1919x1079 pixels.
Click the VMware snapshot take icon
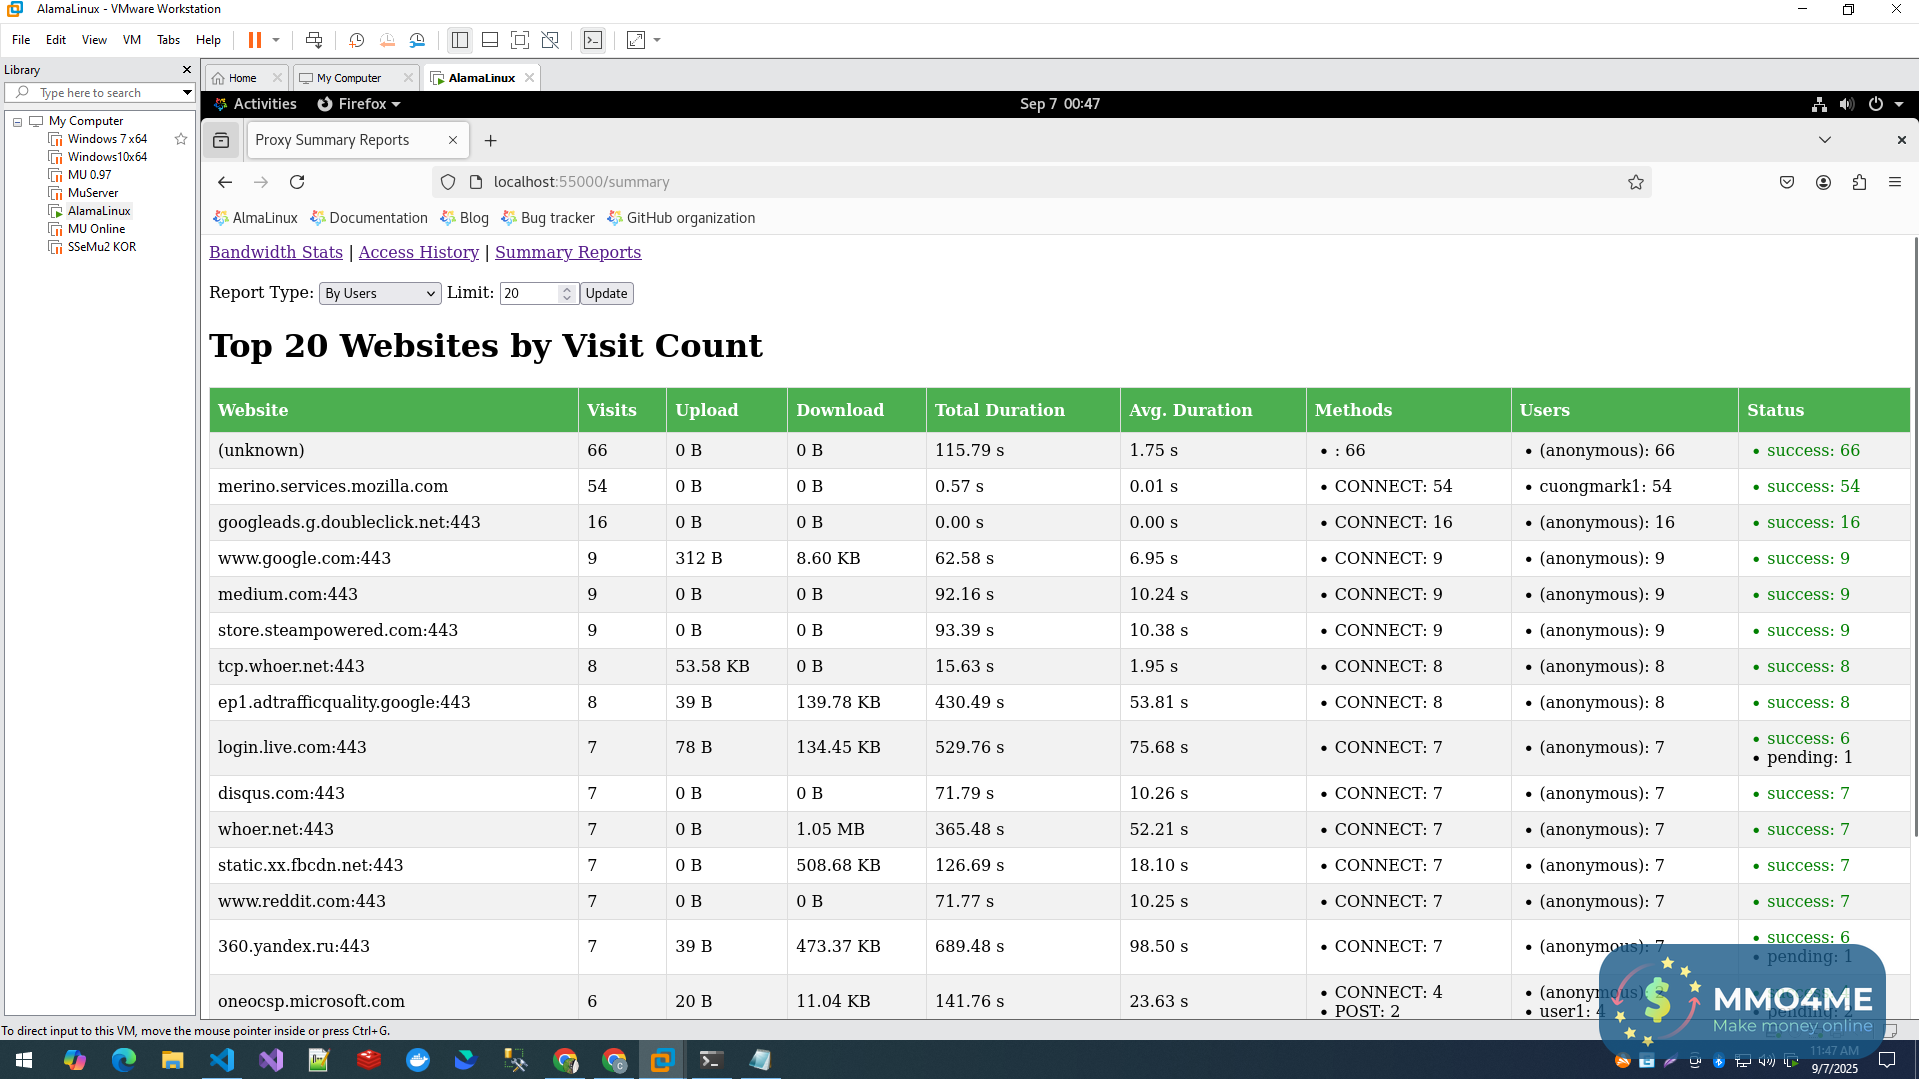[356, 40]
